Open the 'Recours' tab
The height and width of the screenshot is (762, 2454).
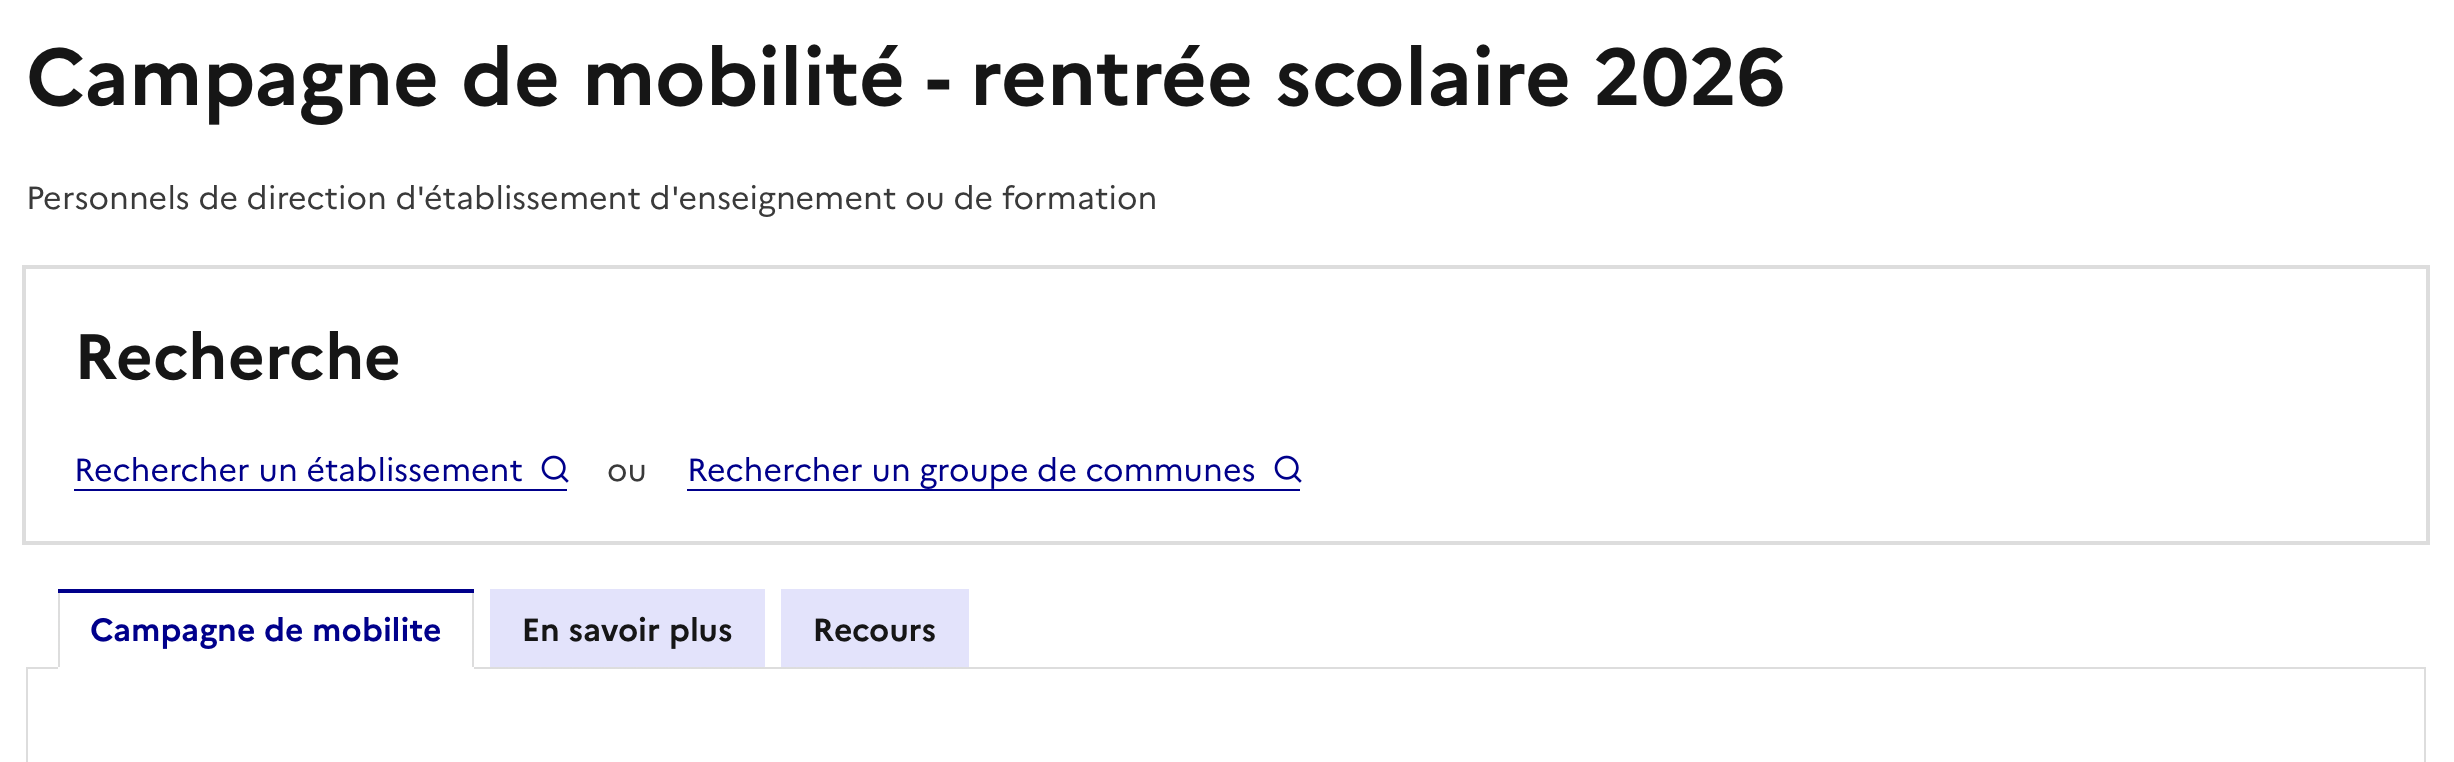(874, 630)
